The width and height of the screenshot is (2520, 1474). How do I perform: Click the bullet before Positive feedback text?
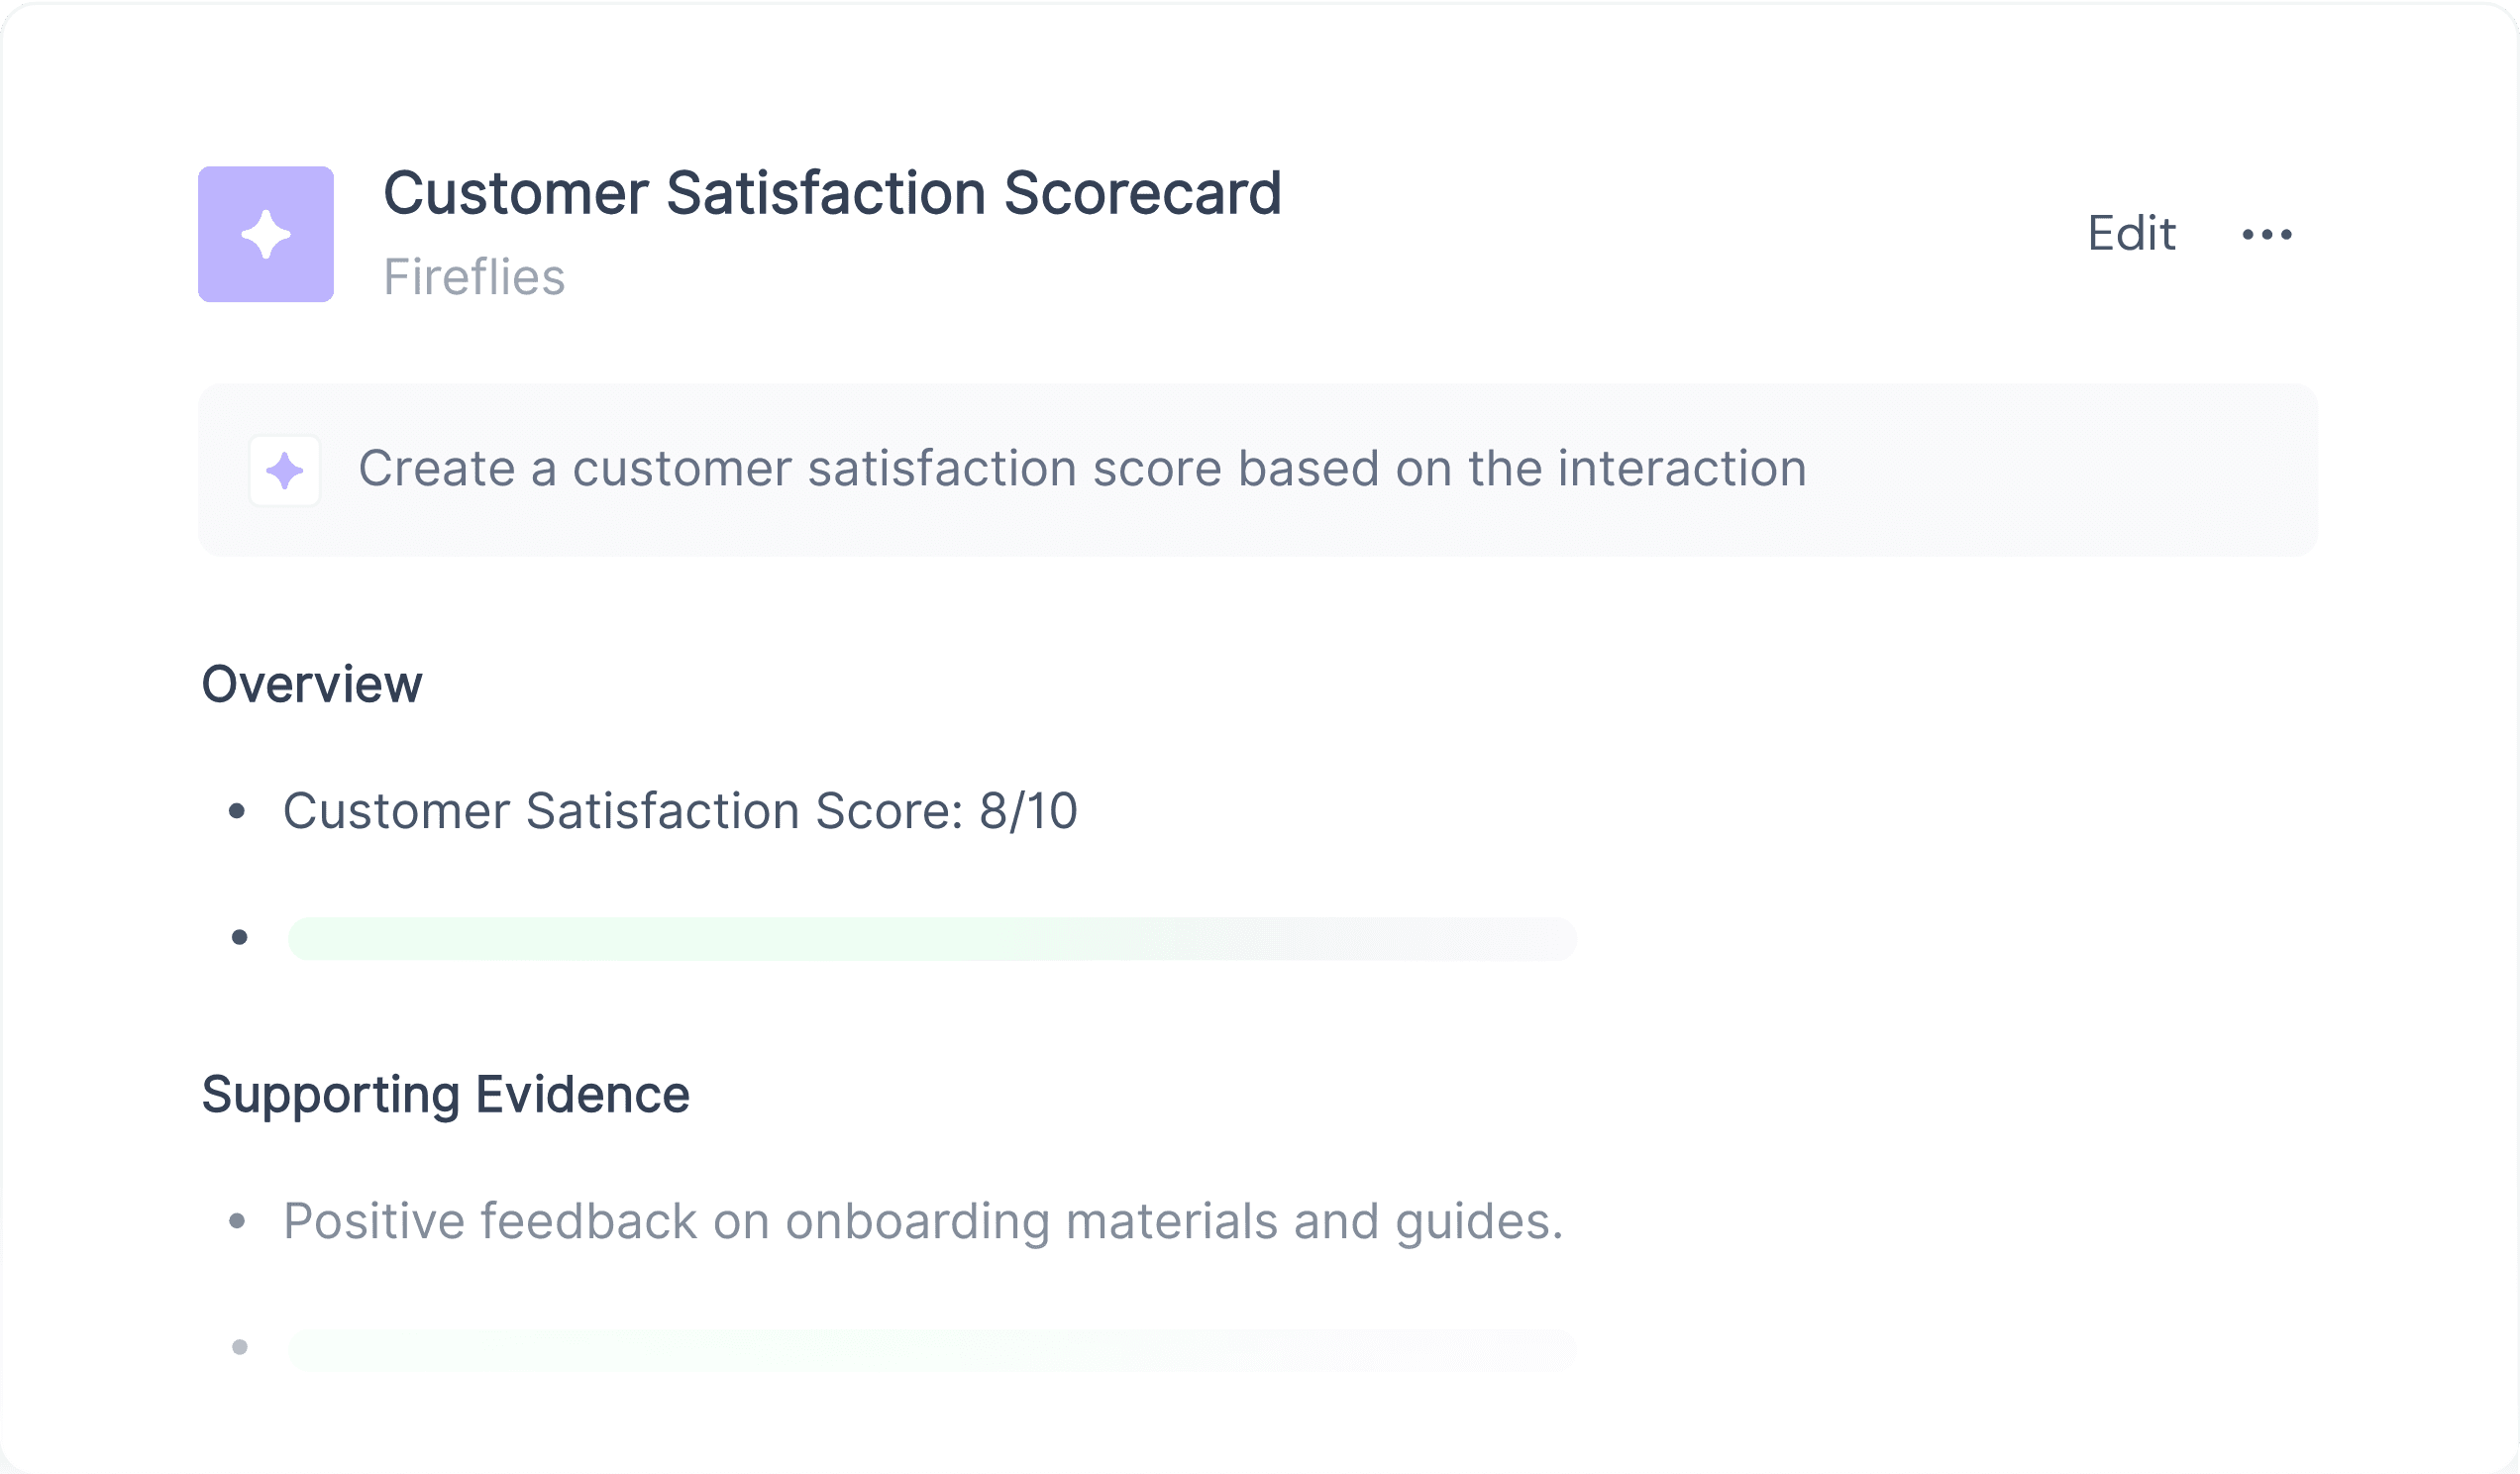coord(237,1221)
